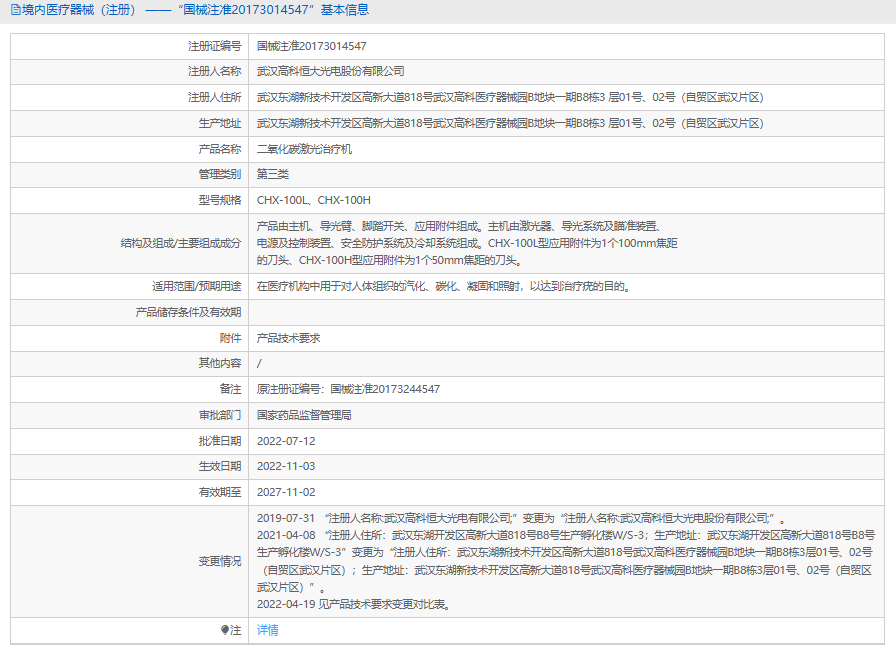Screen dimensions: 896x653
Task: Click the 2019-07-31 change record line
Action: point(521,518)
